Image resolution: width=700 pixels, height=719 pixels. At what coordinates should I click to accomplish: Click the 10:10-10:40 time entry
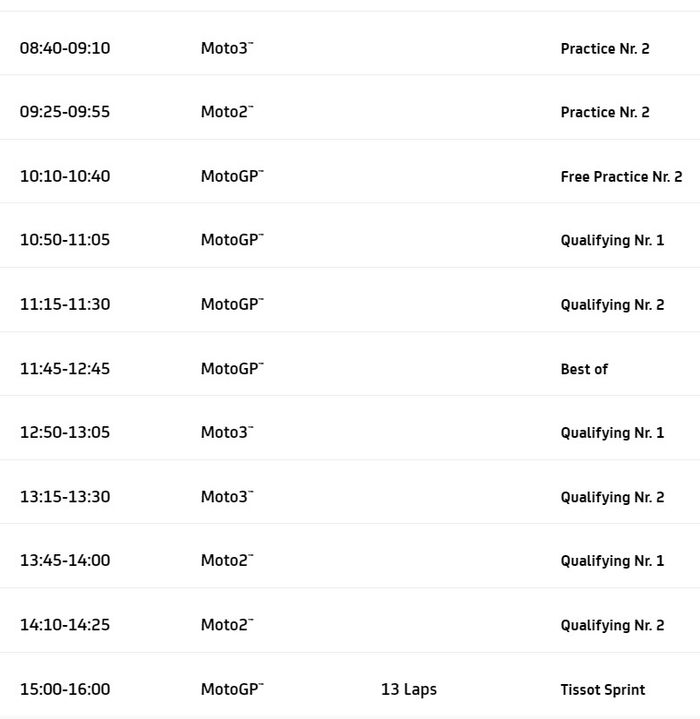pos(65,176)
